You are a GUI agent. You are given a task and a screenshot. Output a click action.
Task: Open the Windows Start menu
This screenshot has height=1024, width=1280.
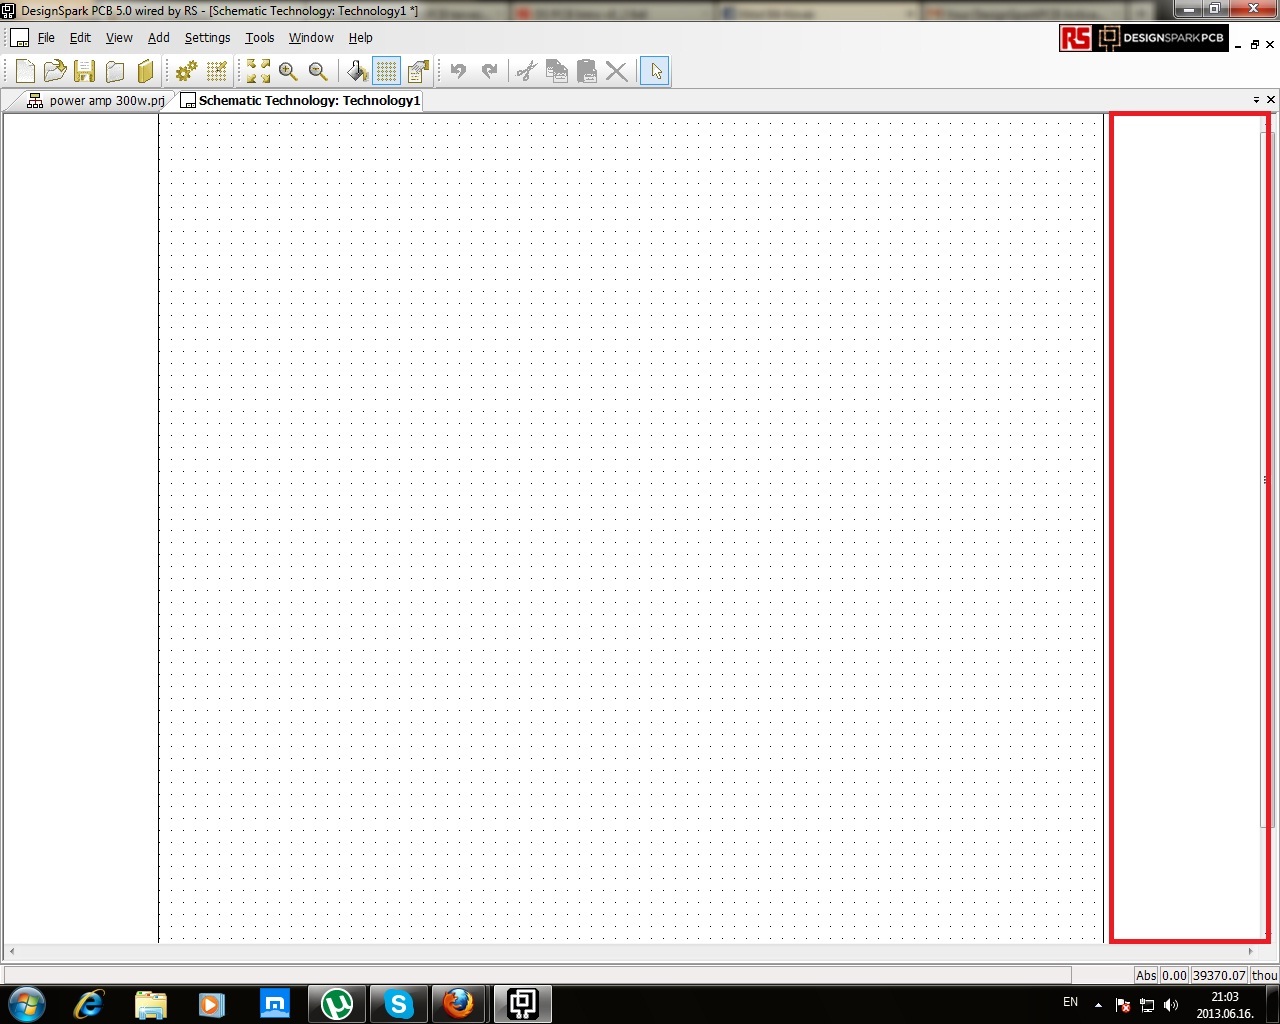point(26,1004)
